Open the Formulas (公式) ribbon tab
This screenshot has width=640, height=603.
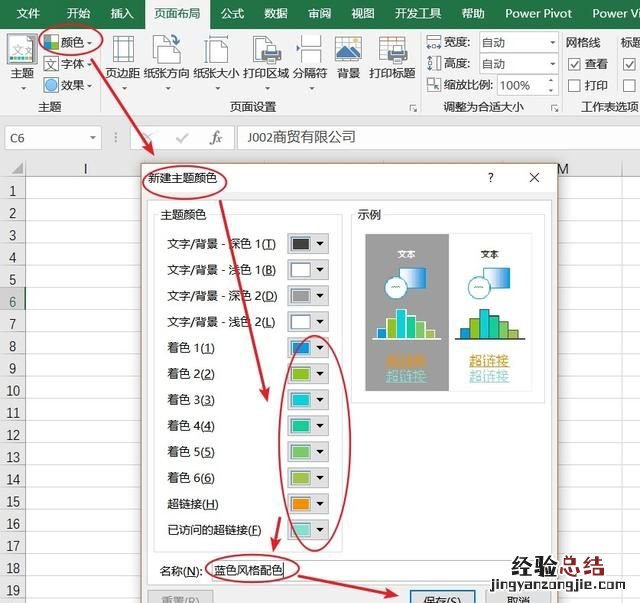tap(232, 14)
